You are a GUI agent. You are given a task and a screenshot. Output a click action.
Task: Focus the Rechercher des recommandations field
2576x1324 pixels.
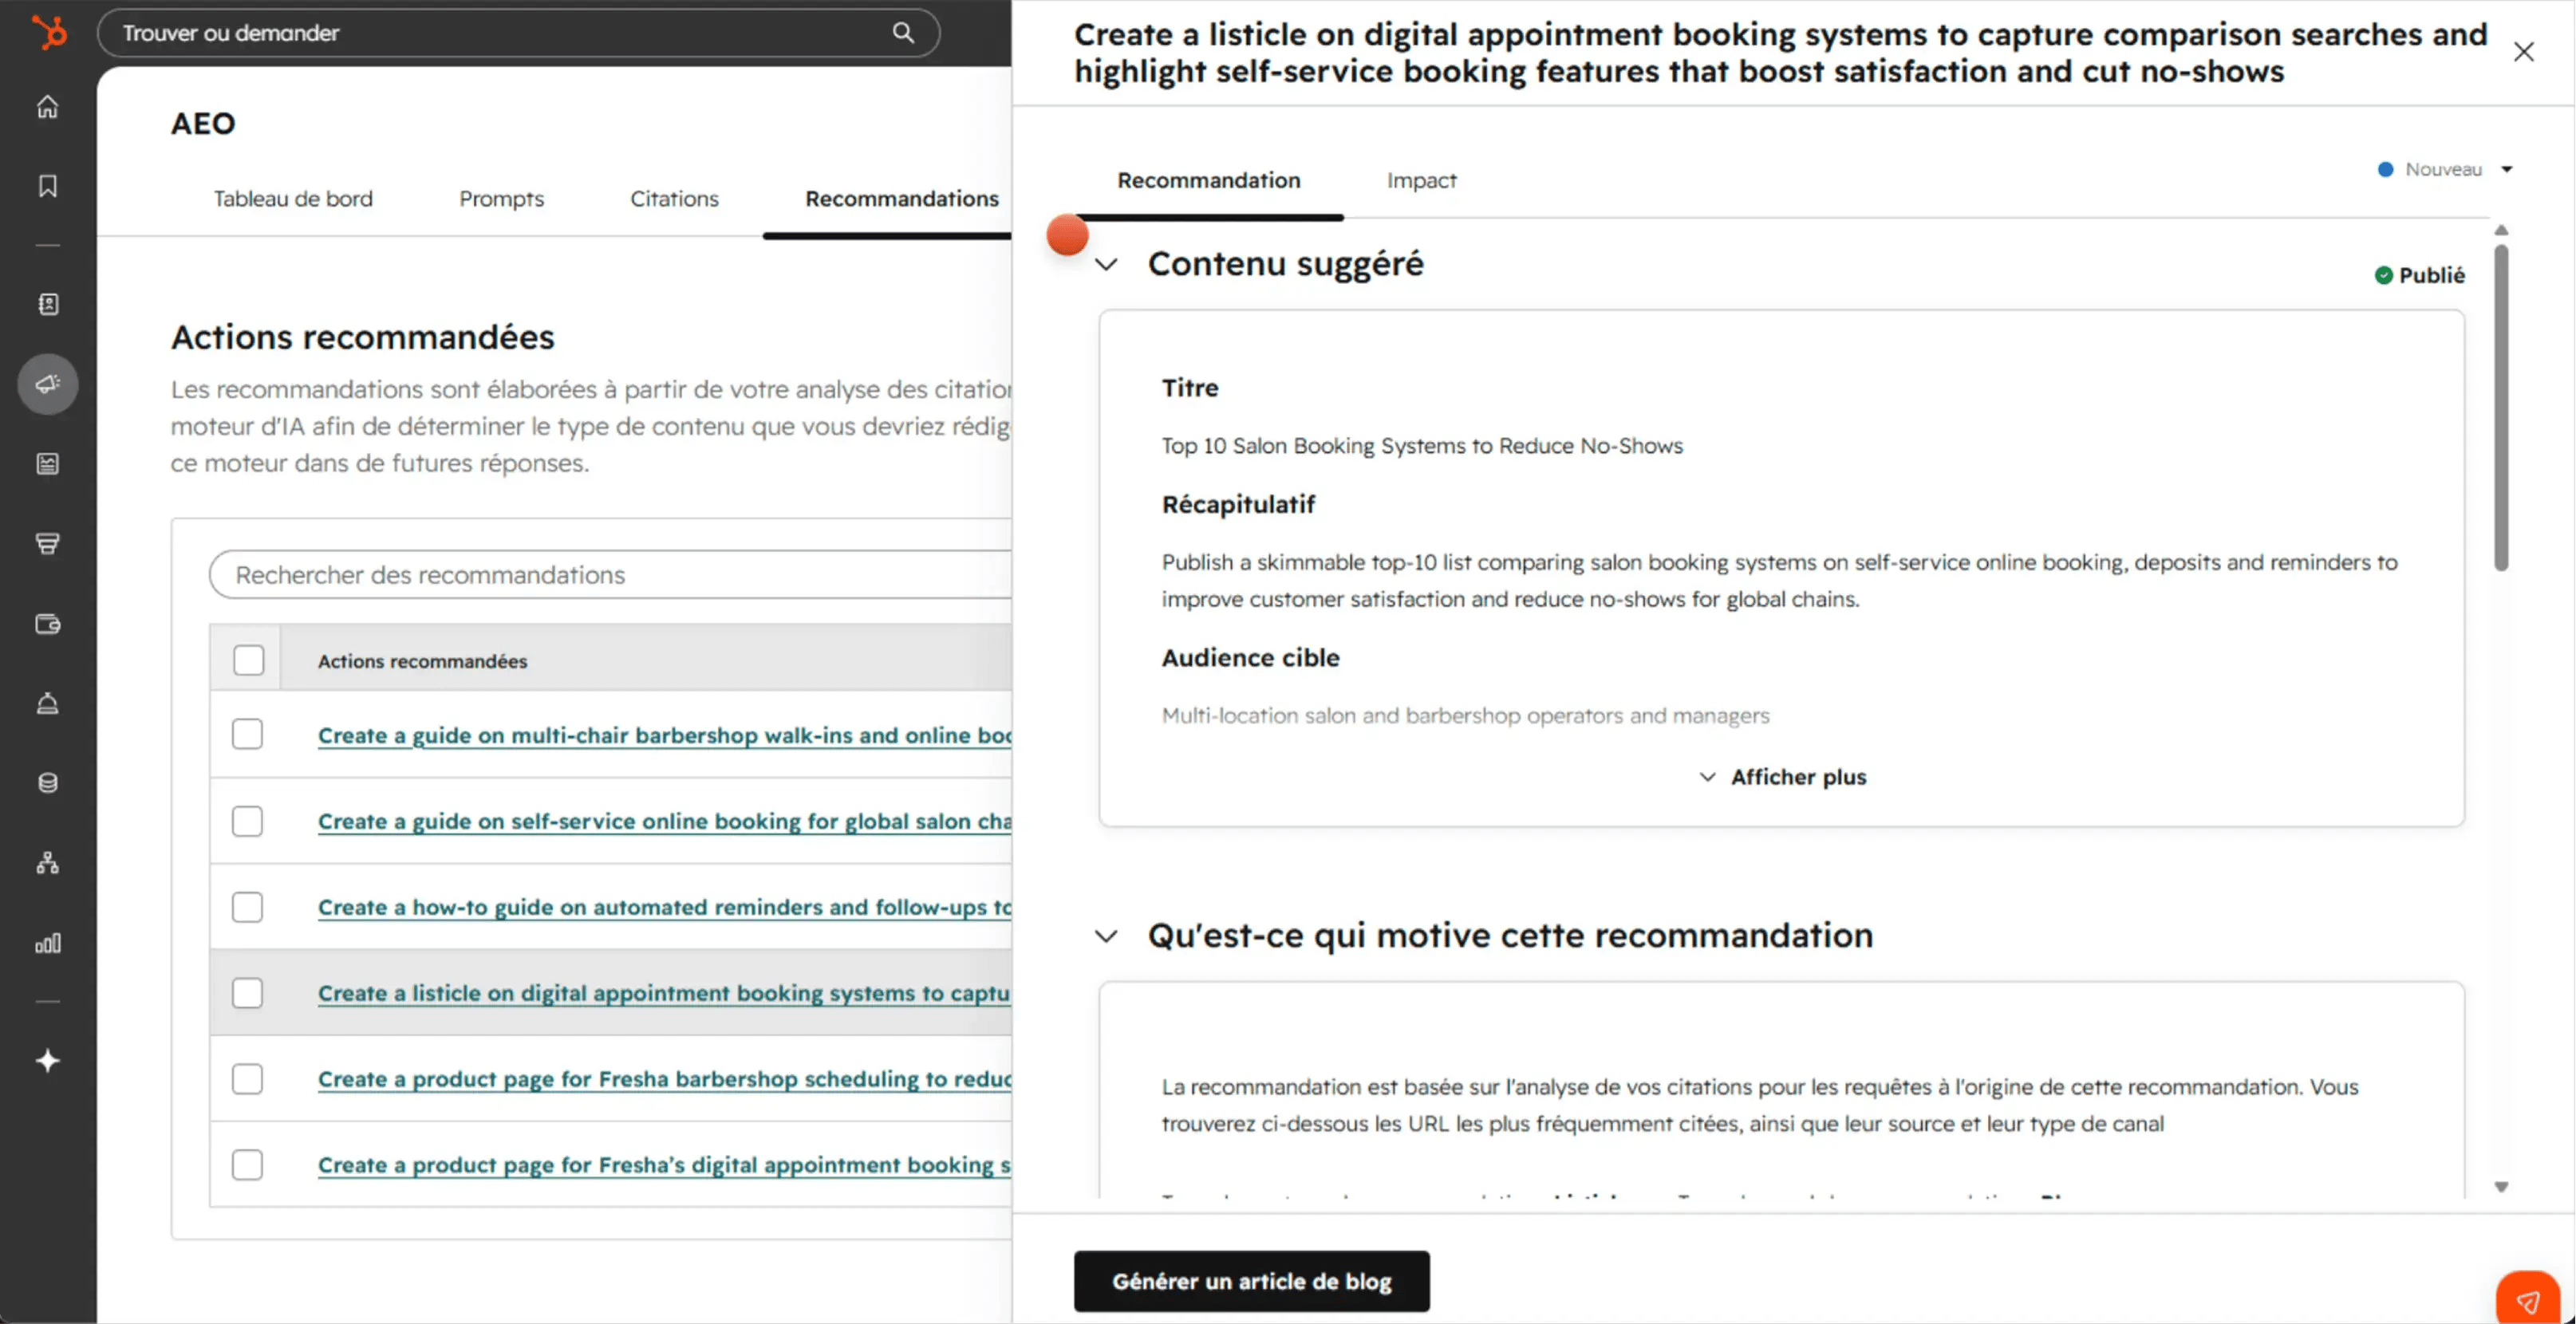point(611,575)
